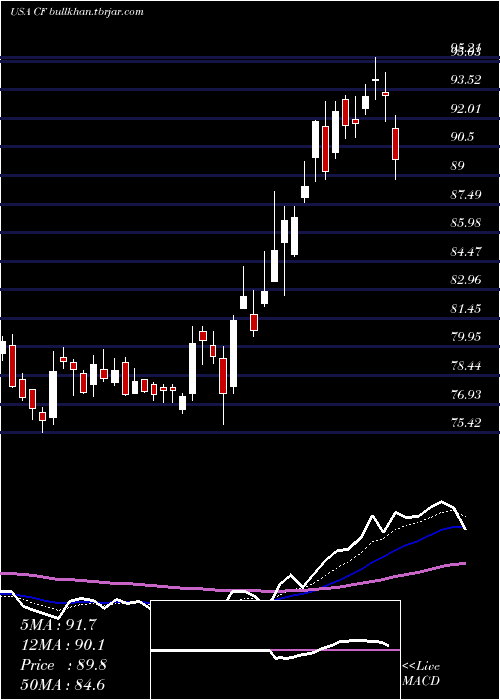This screenshot has height=700, width=500.
Task: Click the '50MA : 84.6' readout
Action: click(x=62, y=685)
